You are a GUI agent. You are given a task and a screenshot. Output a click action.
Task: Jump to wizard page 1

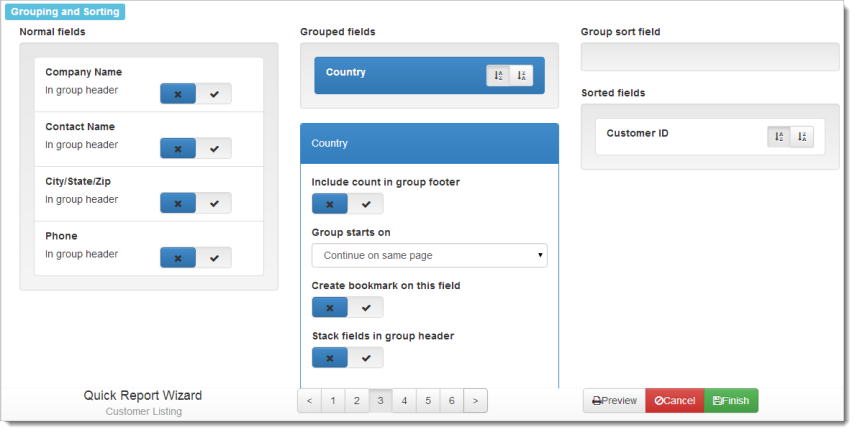tap(332, 401)
